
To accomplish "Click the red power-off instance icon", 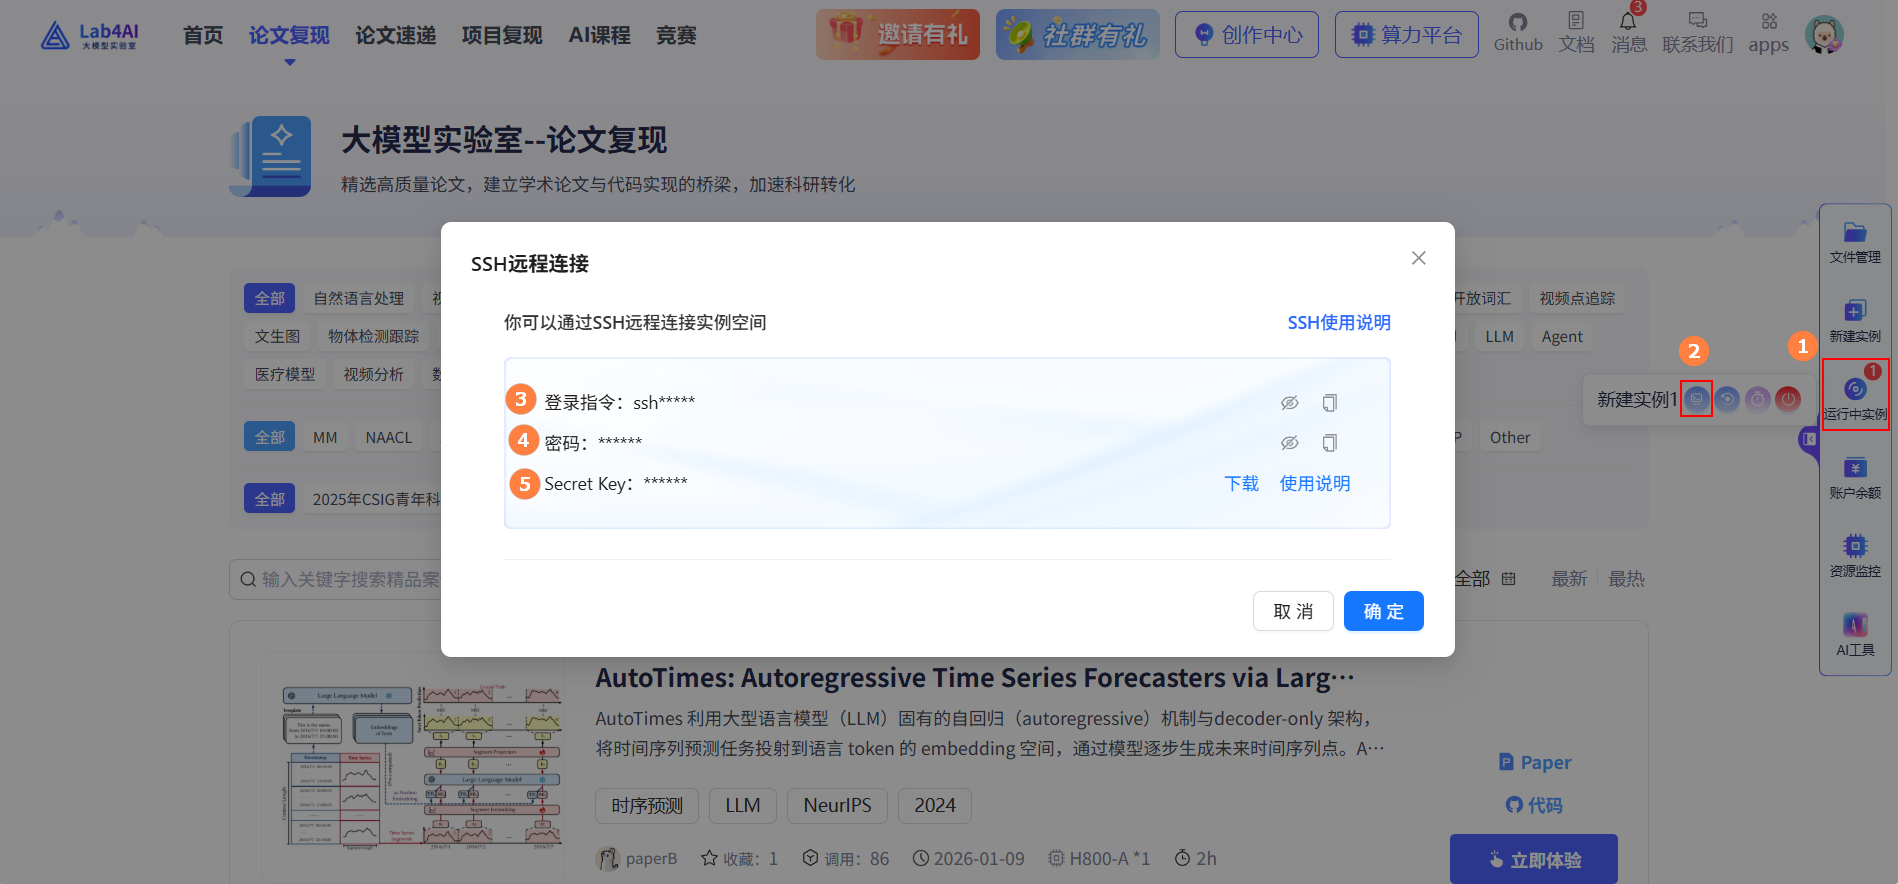I will click(1788, 399).
